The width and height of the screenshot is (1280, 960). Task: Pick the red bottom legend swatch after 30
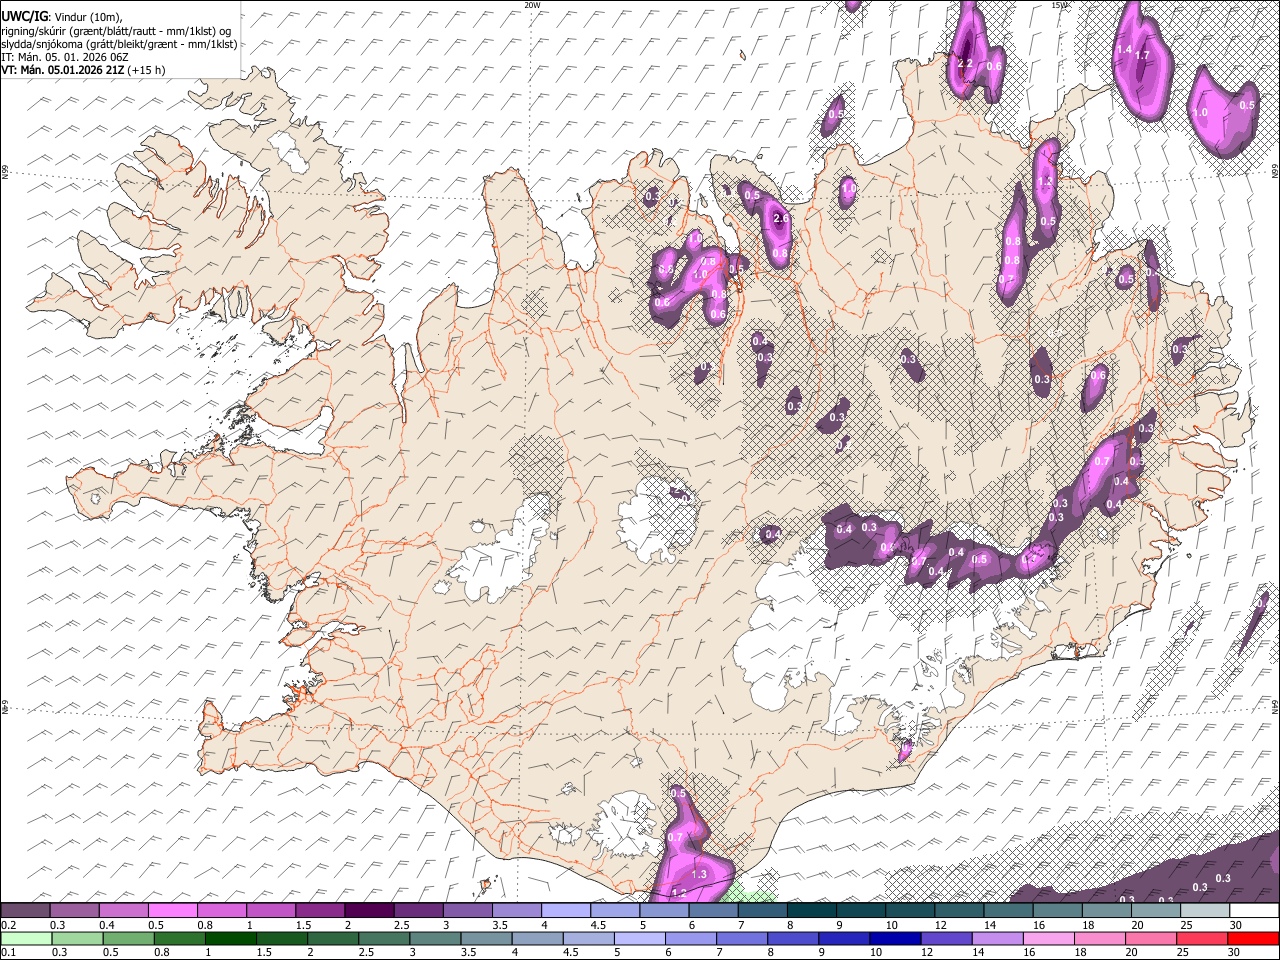[1253, 938]
